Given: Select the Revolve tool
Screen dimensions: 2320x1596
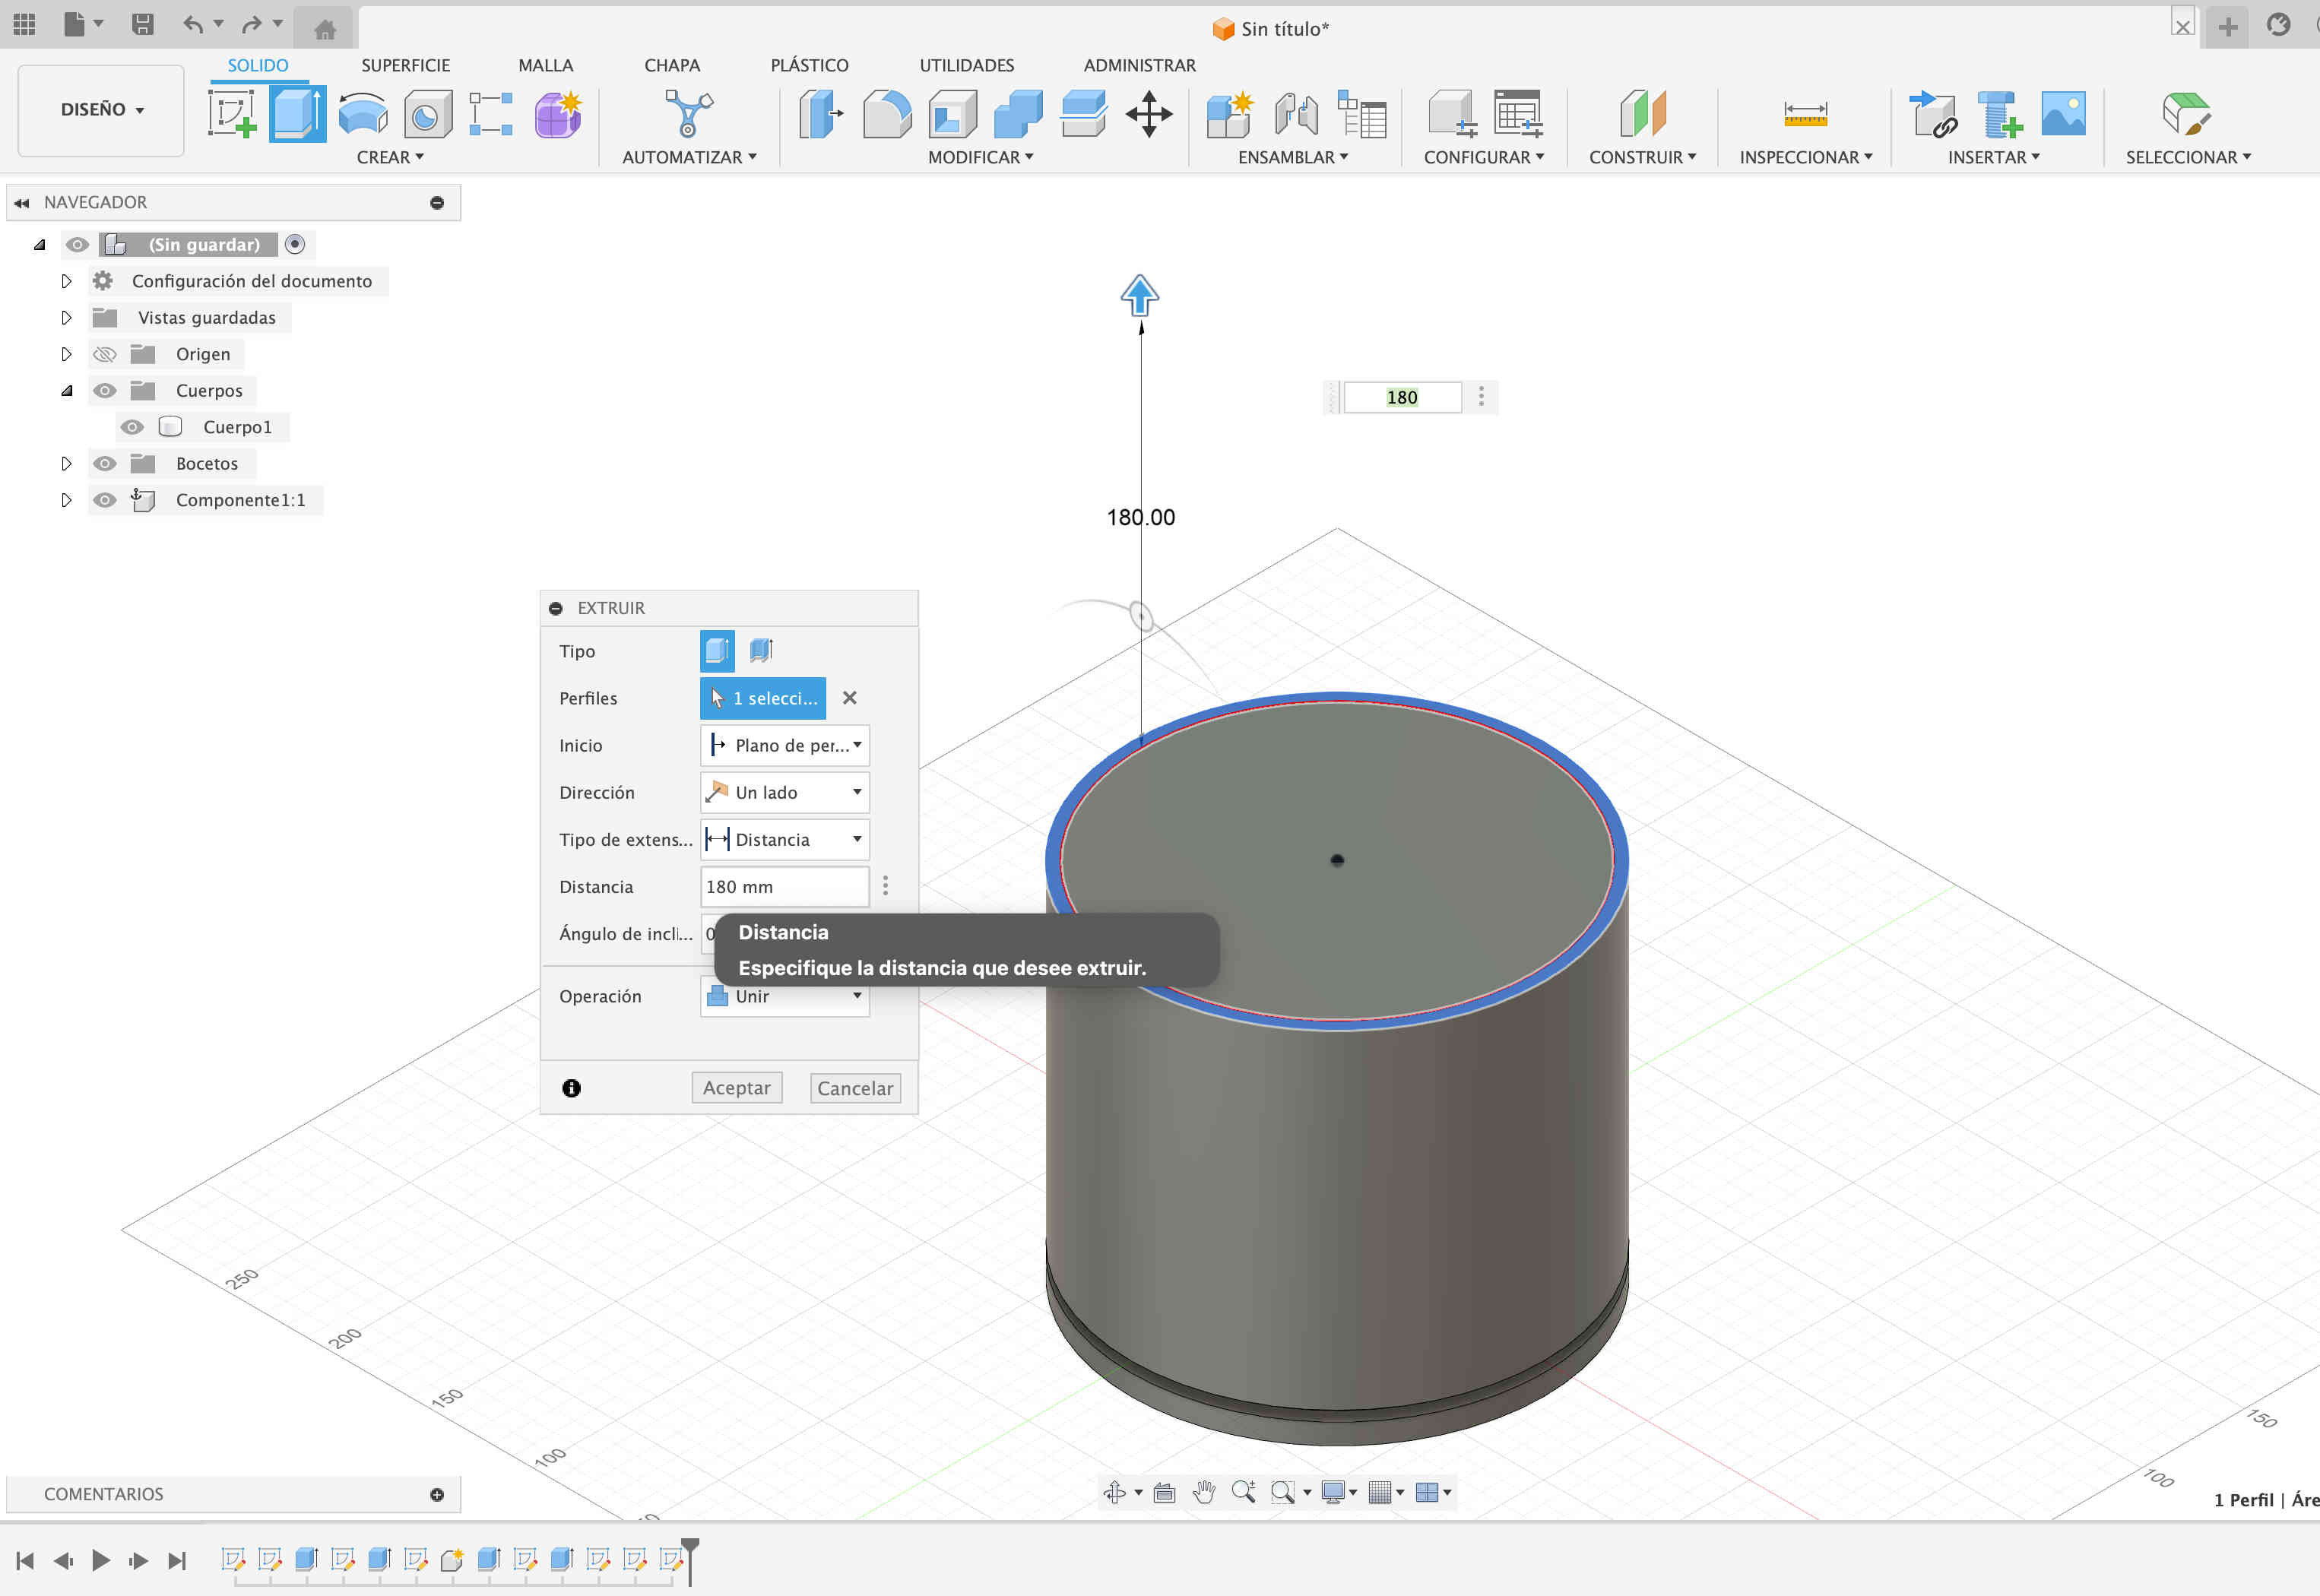Looking at the screenshot, I should point(362,114).
